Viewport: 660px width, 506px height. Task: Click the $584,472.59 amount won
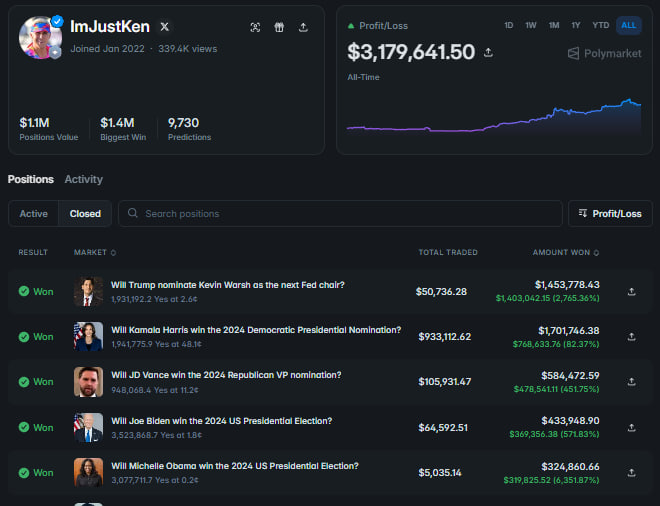click(x=570, y=375)
